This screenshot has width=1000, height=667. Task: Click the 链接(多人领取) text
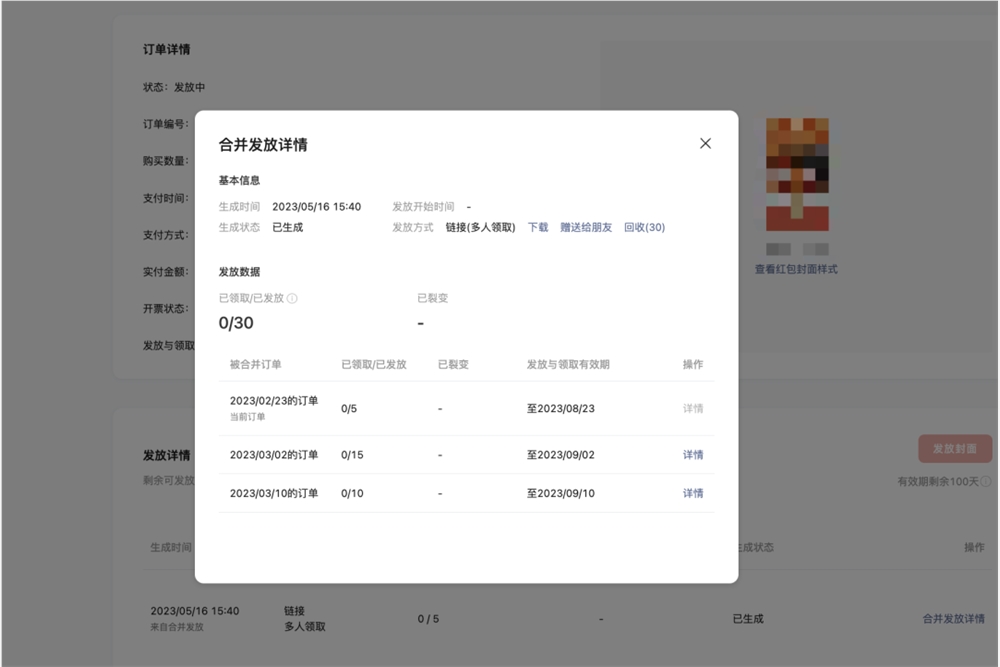[480, 228]
